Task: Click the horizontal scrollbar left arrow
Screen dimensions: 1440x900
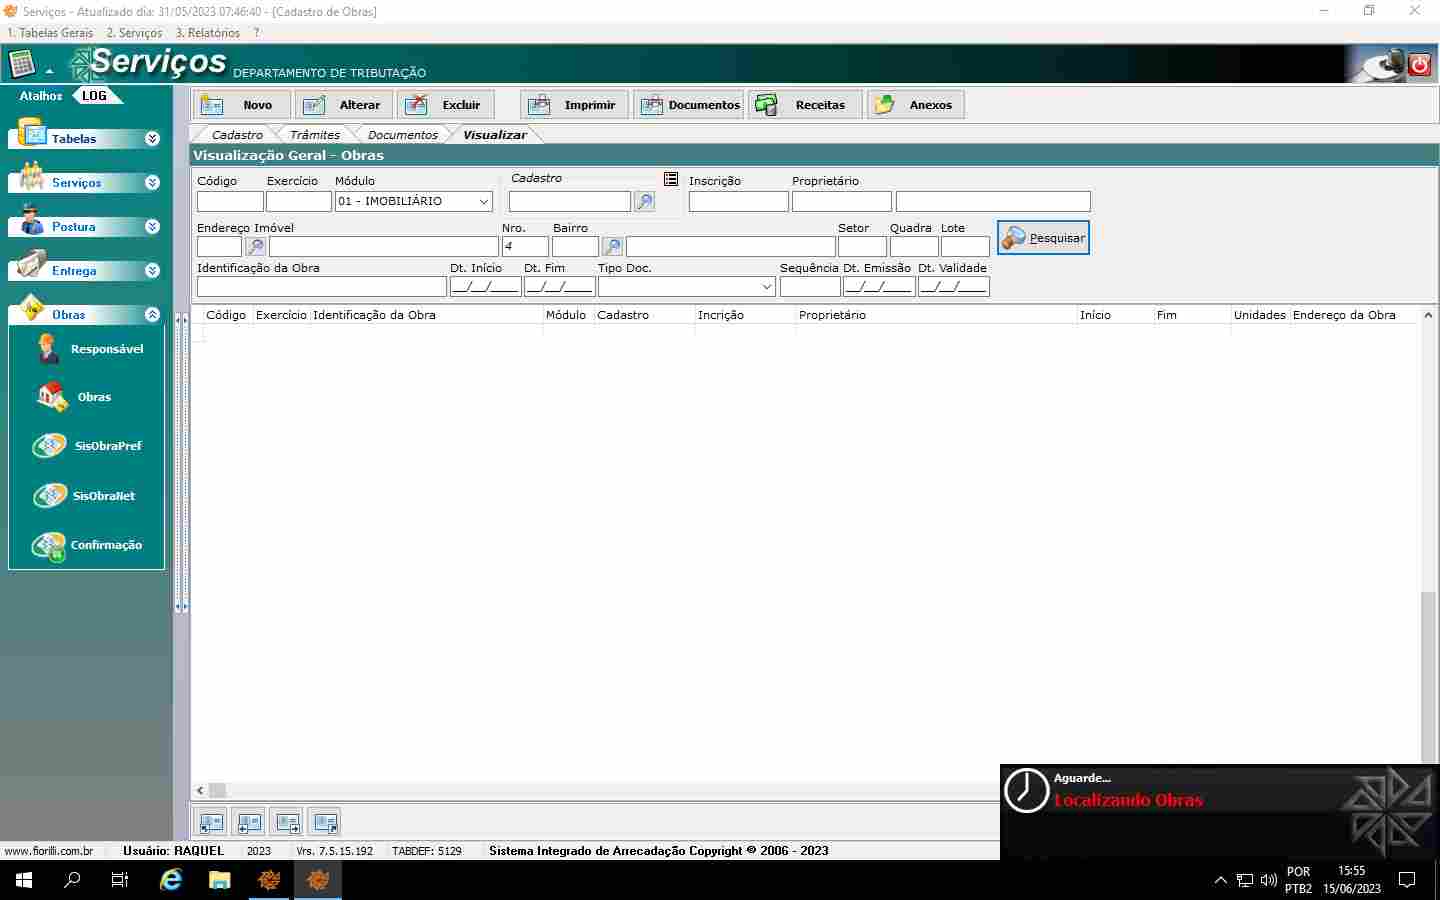Action: [x=200, y=790]
